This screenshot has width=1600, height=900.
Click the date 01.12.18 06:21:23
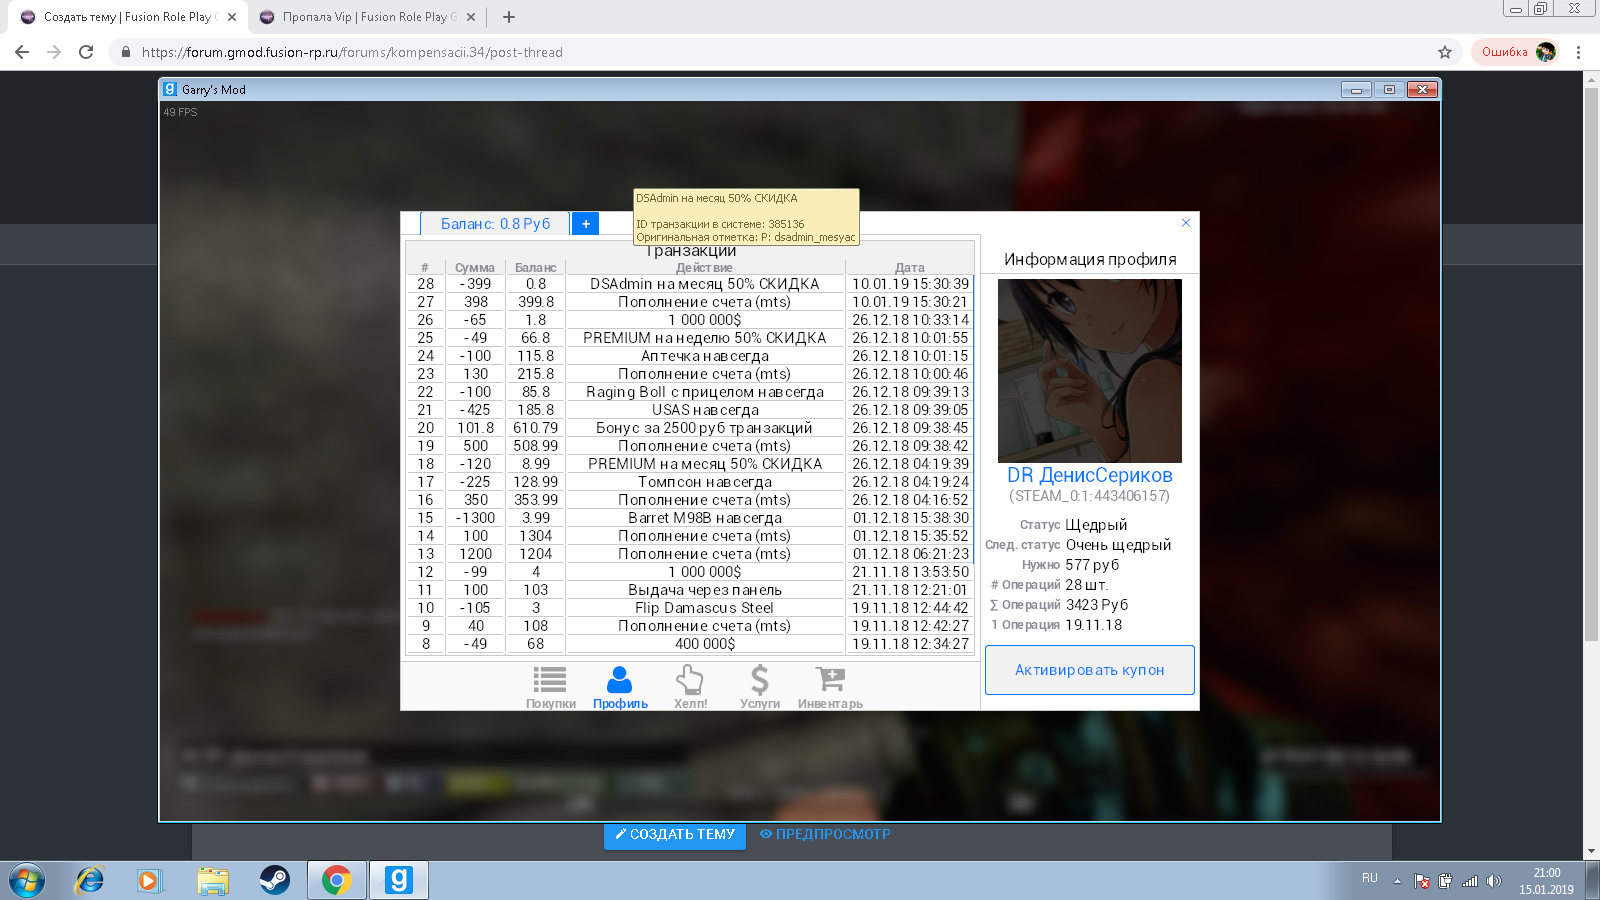coord(910,554)
